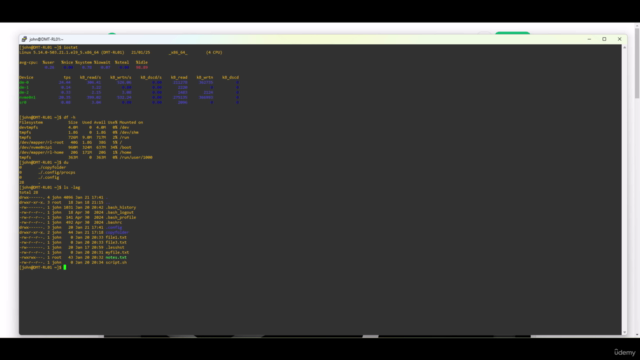
Task: Click the terminal scrollbar up arrow
Action: pos(624,48)
